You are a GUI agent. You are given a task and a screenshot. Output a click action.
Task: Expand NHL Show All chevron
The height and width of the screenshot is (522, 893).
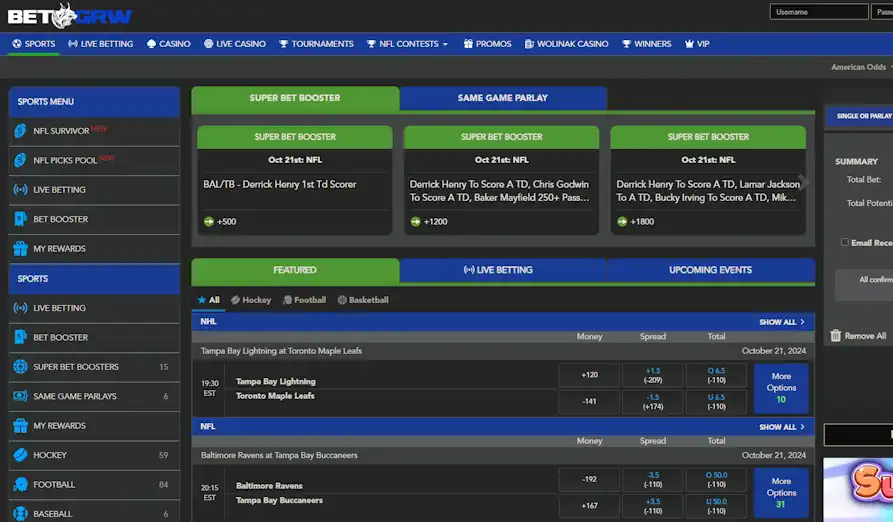802,322
